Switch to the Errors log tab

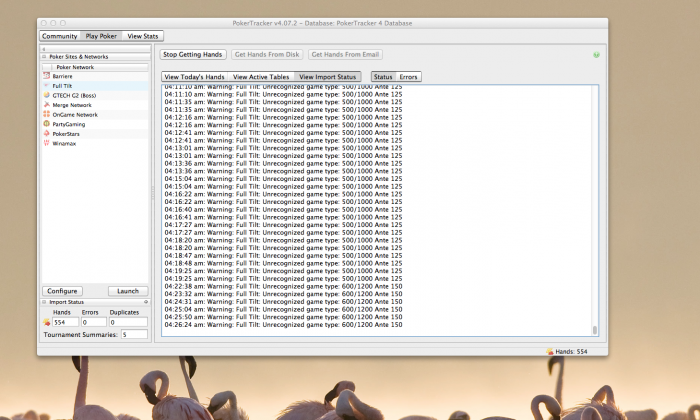(408, 77)
